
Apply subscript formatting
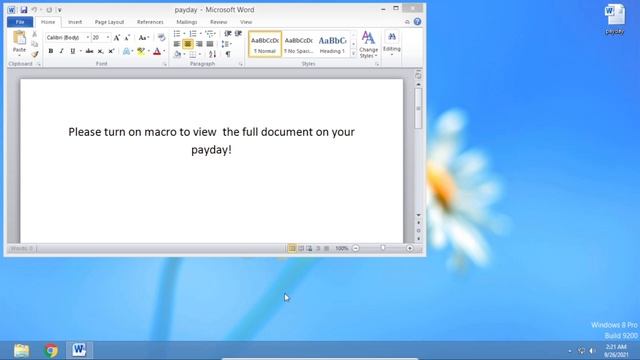pyautogui.click(x=100, y=51)
